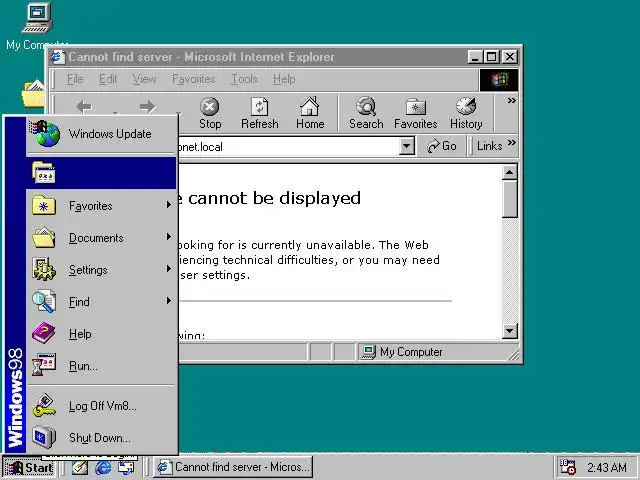Click the Task Scheduler tray icon
The image size is (640, 480).
point(567,467)
